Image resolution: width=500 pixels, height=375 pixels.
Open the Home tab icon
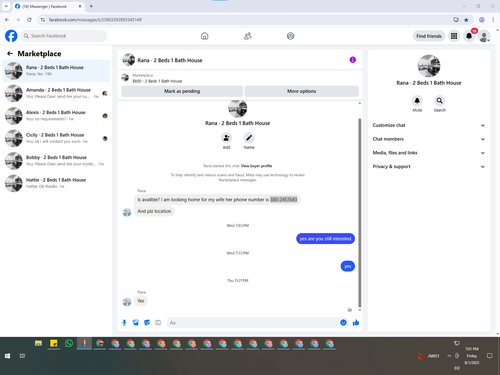click(205, 36)
